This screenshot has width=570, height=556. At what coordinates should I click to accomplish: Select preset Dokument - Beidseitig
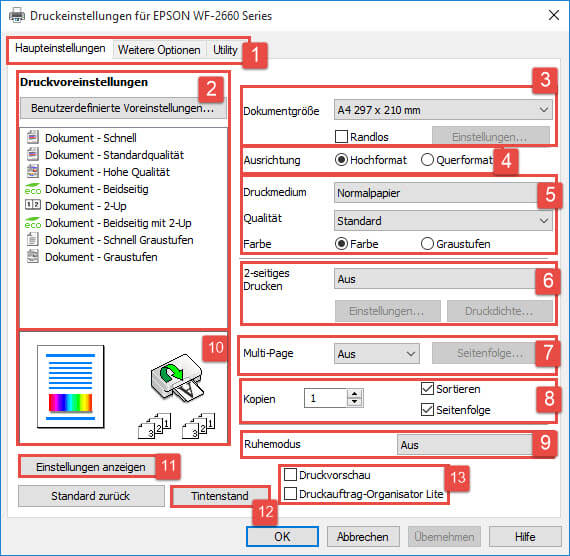click(97, 189)
